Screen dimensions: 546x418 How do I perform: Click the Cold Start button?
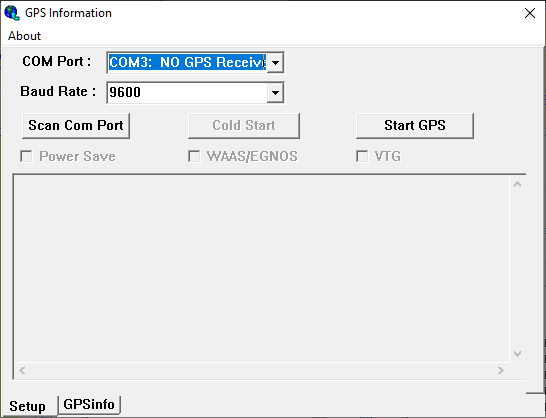click(x=244, y=125)
